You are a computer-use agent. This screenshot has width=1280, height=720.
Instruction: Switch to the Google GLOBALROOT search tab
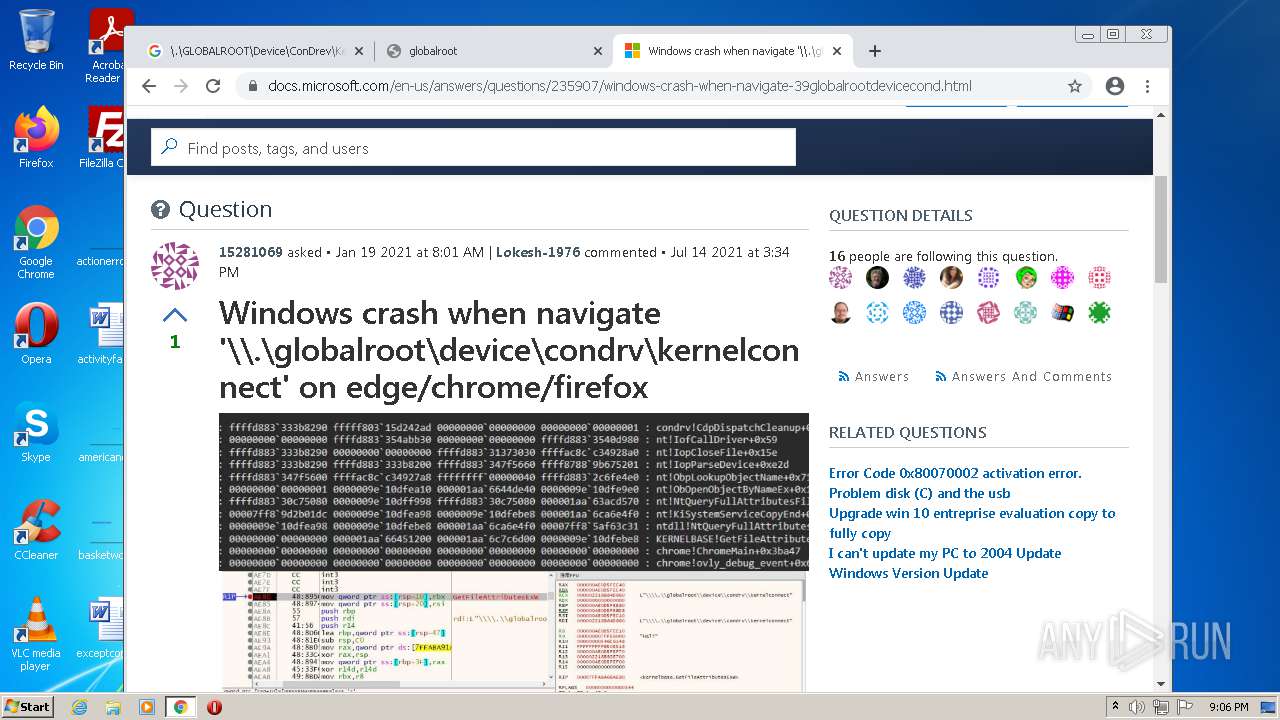pyautogui.click(x=254, y=51)
